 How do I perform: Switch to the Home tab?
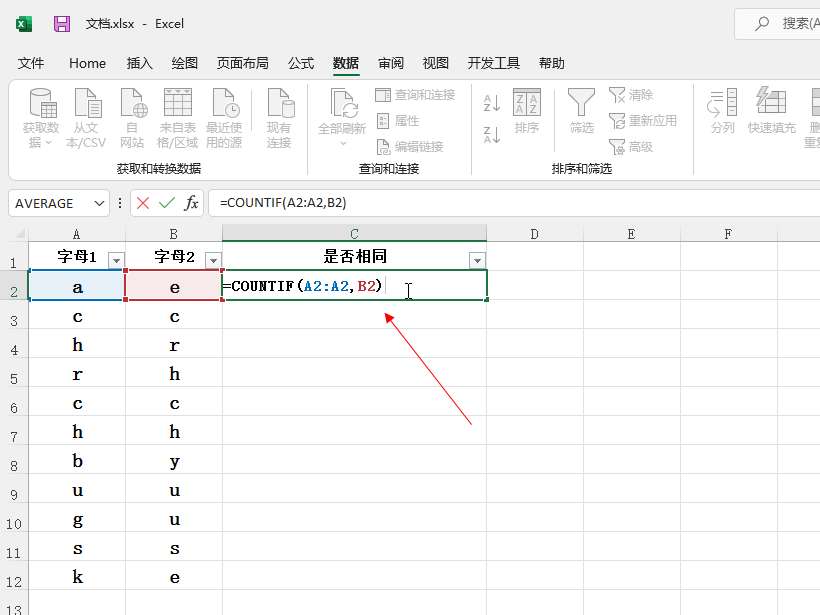87,63
